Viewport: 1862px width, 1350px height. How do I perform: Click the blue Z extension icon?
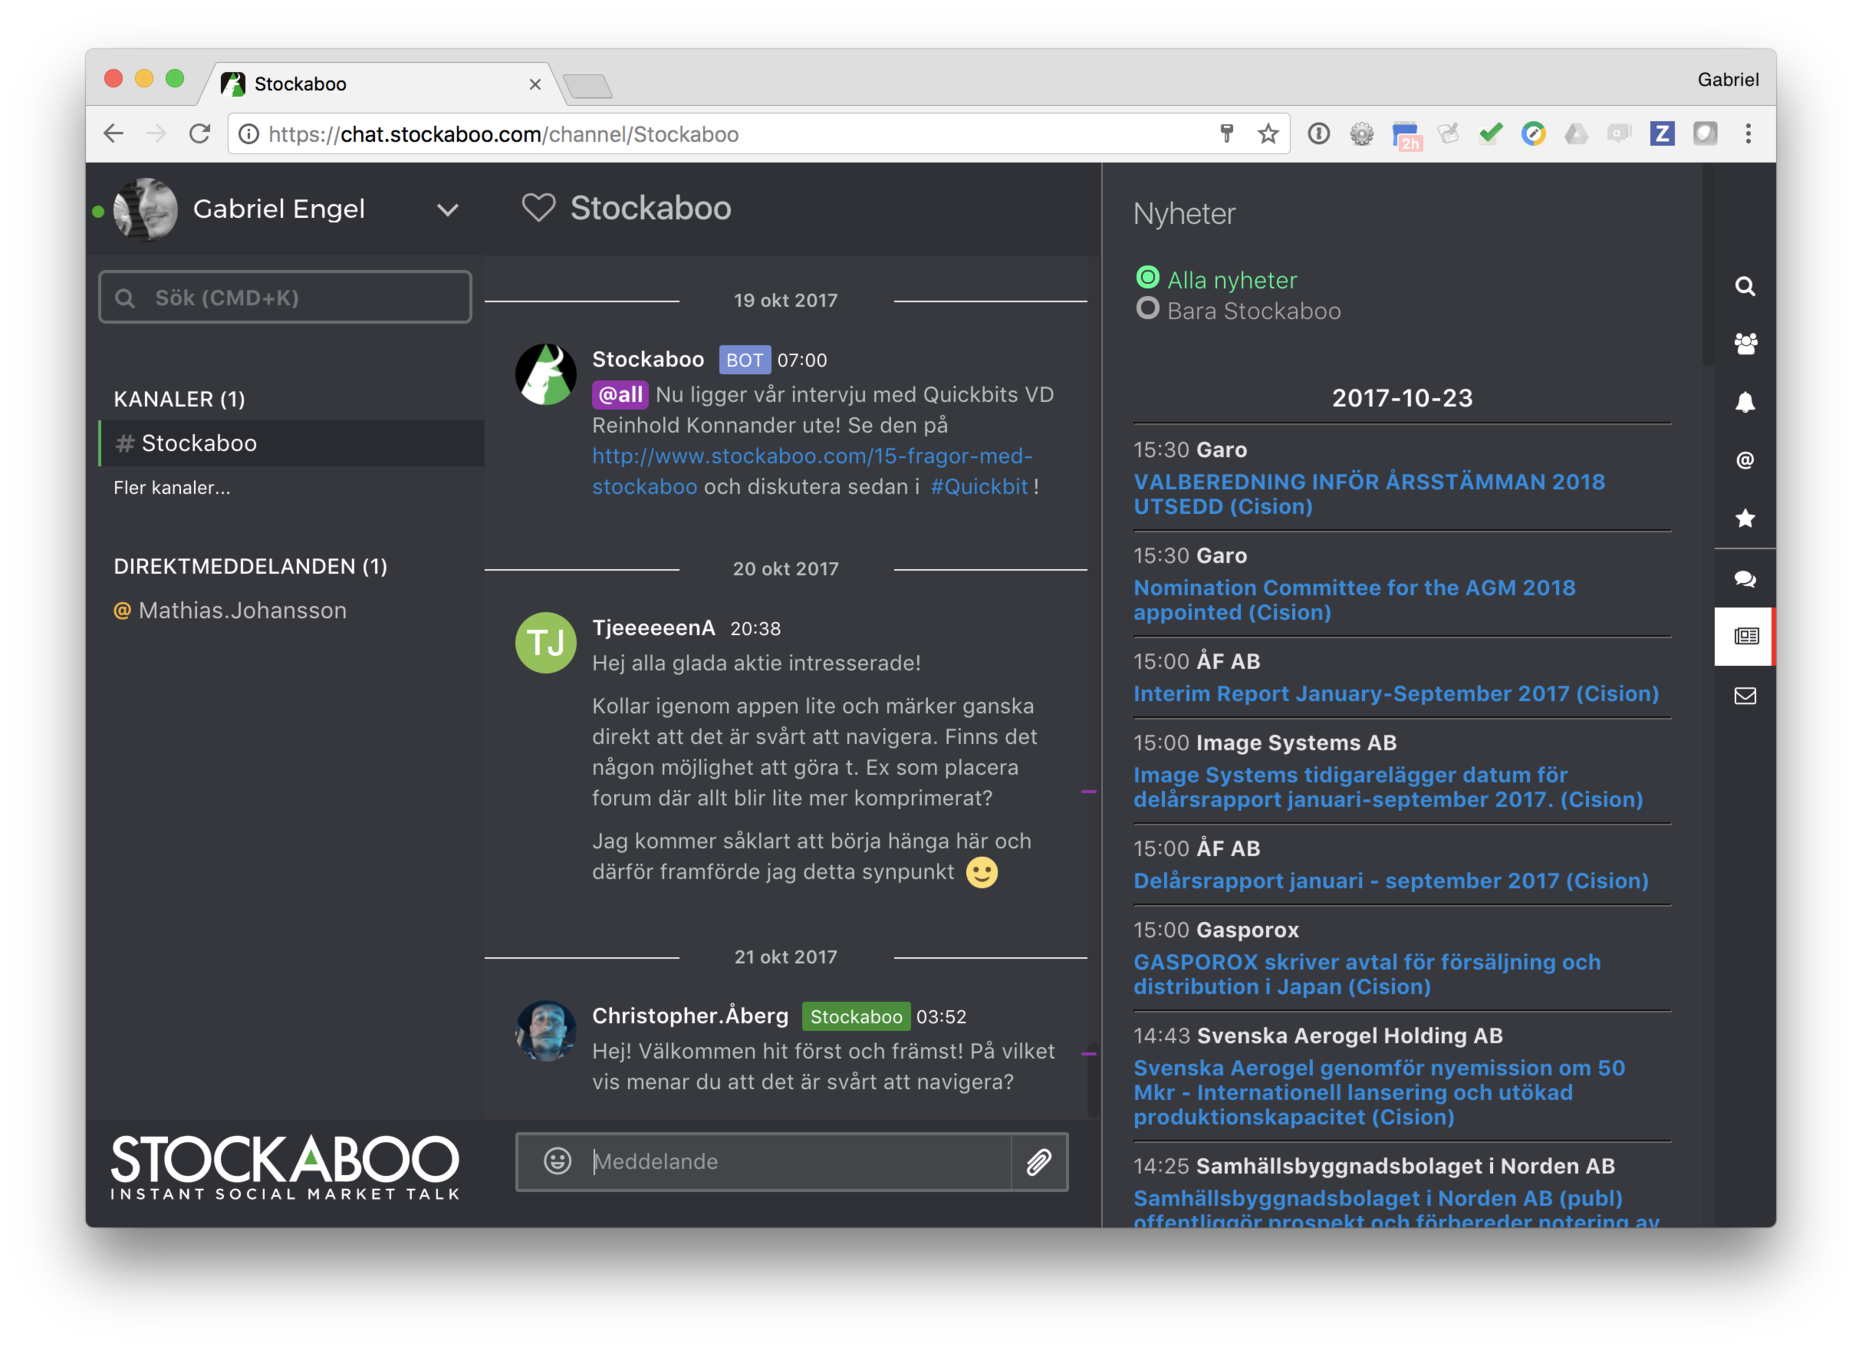tap(1662, 133)
